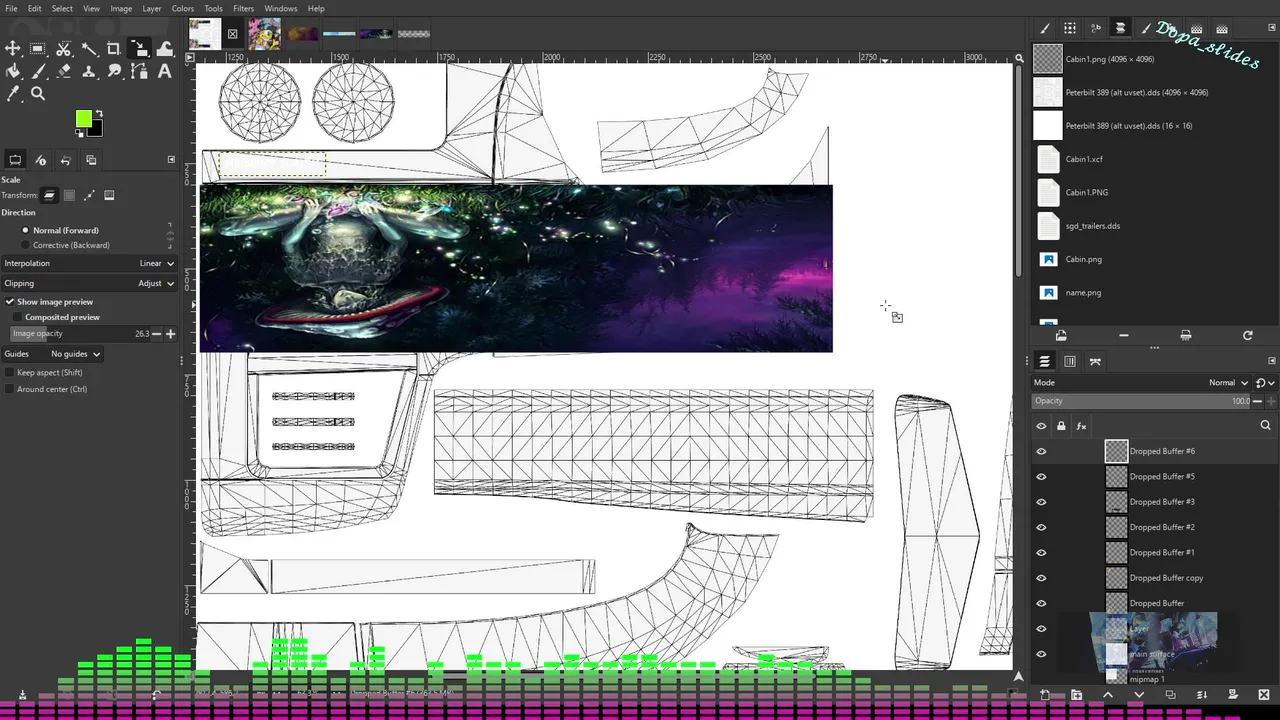Set transform target to Layer
The height and width of the screenshot is (720, 1280).
[x=49, y=195]
